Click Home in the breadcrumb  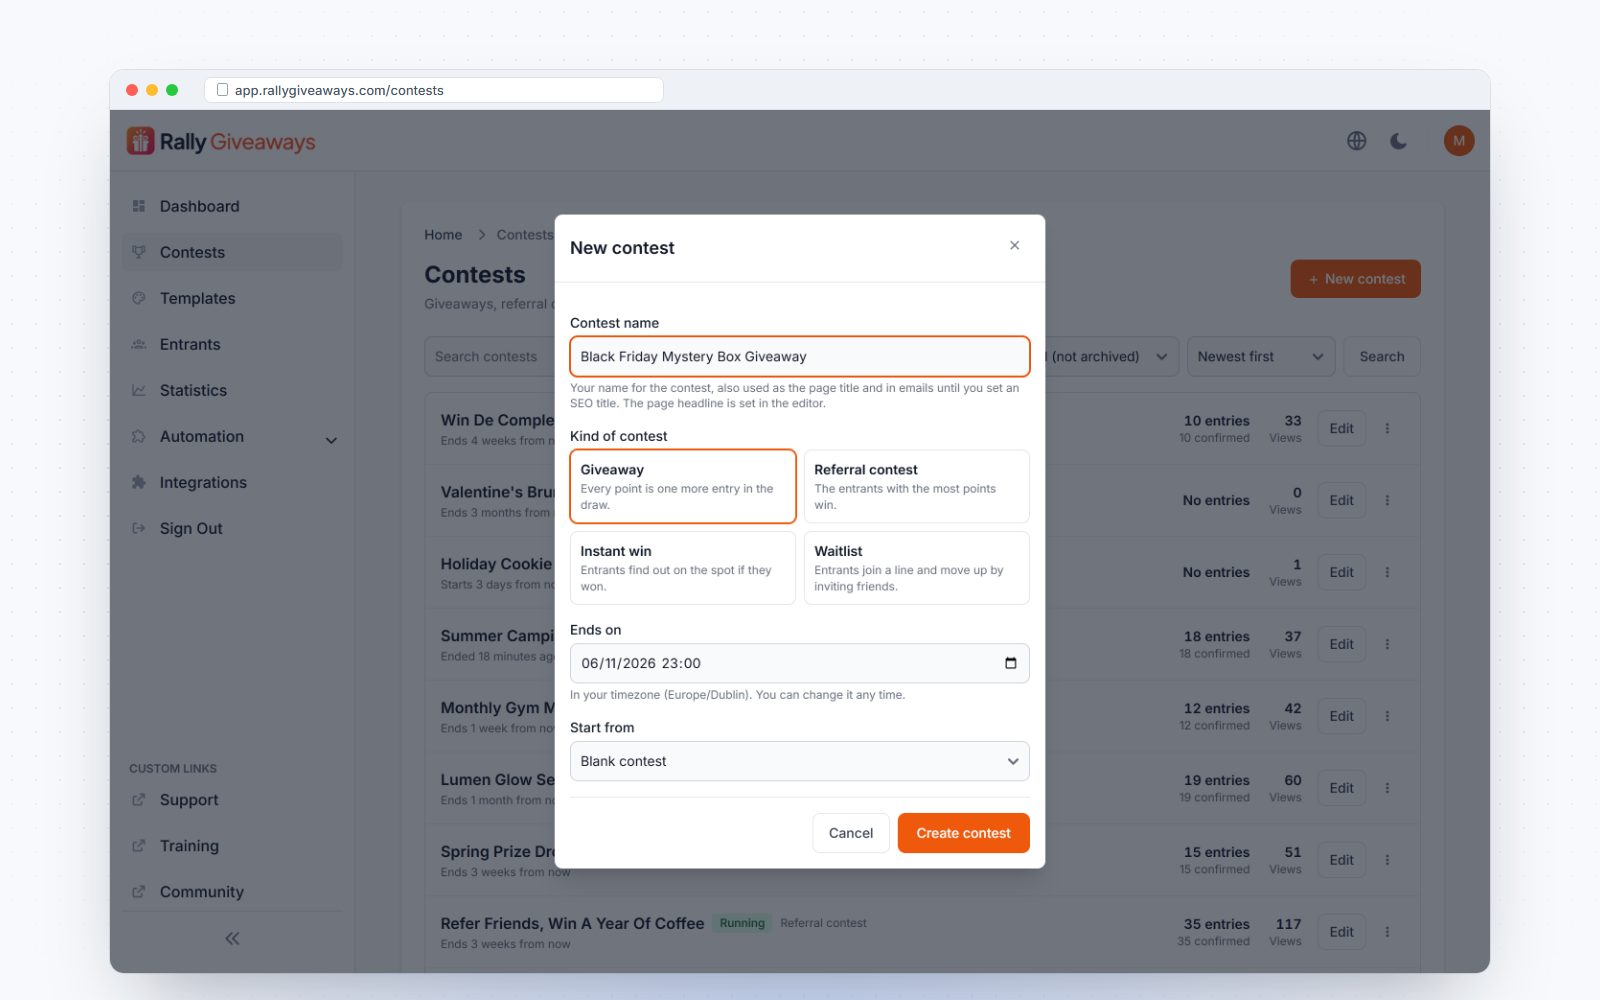[443, 235]
